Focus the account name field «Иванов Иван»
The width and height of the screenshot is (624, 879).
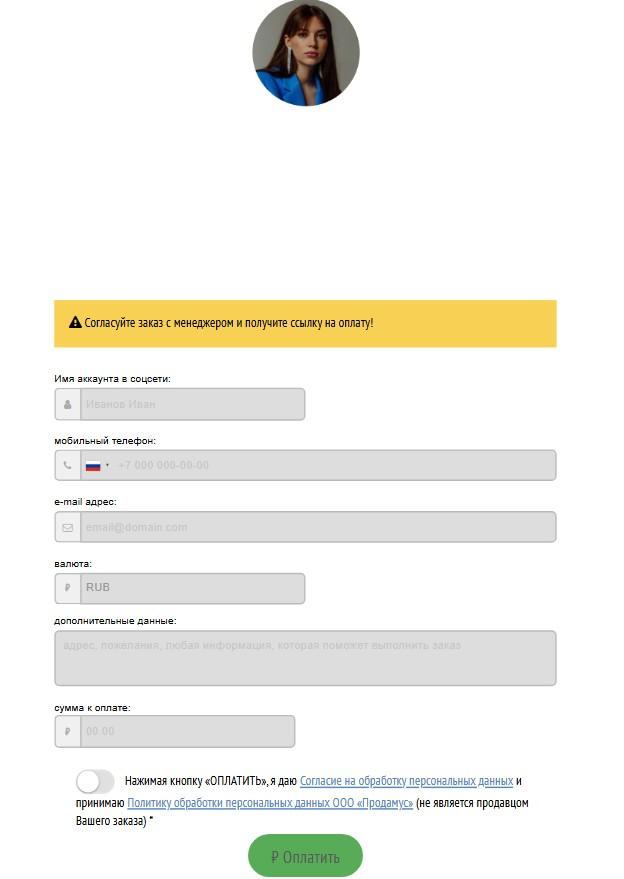190,405
